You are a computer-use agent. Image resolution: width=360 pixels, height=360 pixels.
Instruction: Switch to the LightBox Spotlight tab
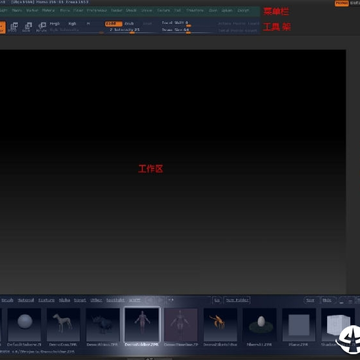(115, 300)
